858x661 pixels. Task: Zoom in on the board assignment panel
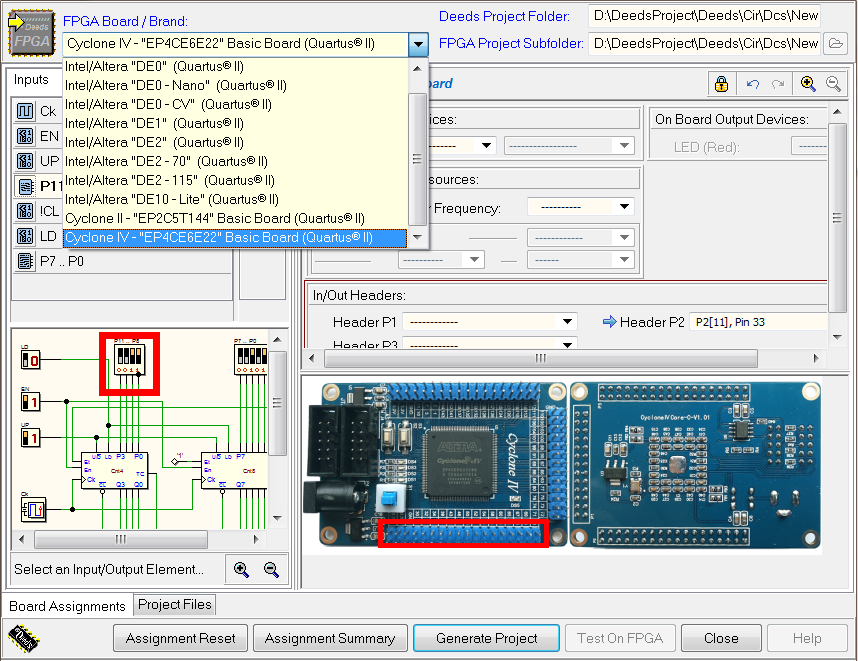[x=808, y=84]
